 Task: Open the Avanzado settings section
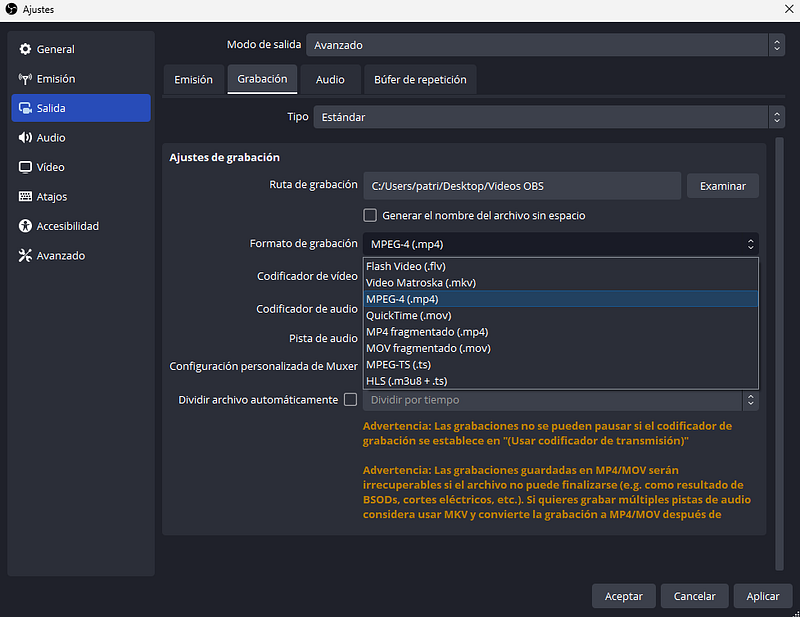tap(81, 256)
